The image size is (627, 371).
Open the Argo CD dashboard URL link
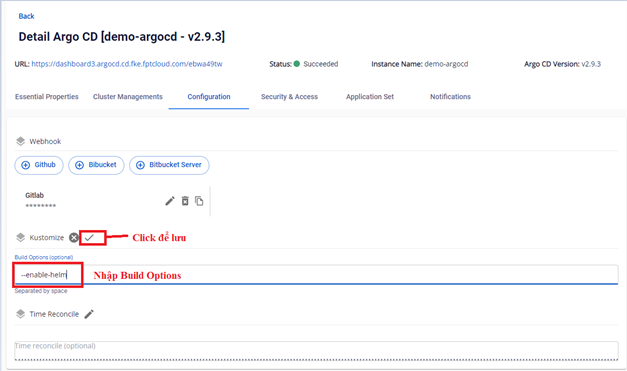(127, 64)
